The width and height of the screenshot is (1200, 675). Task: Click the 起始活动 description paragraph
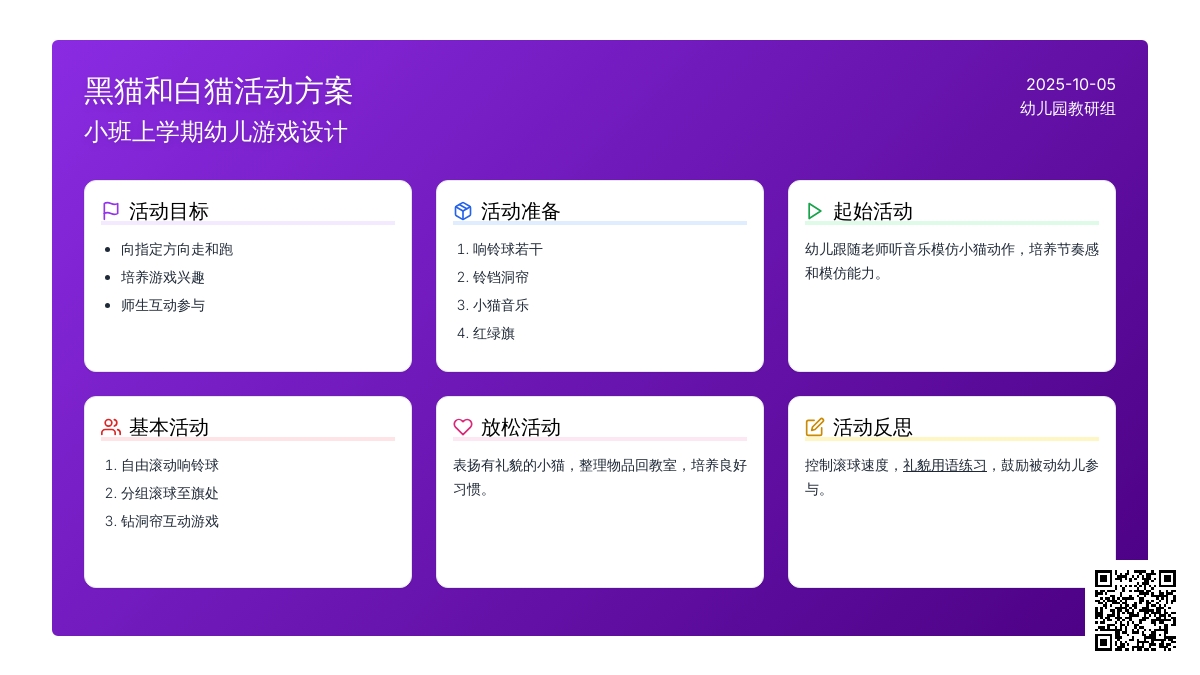[x=951, y=261]
